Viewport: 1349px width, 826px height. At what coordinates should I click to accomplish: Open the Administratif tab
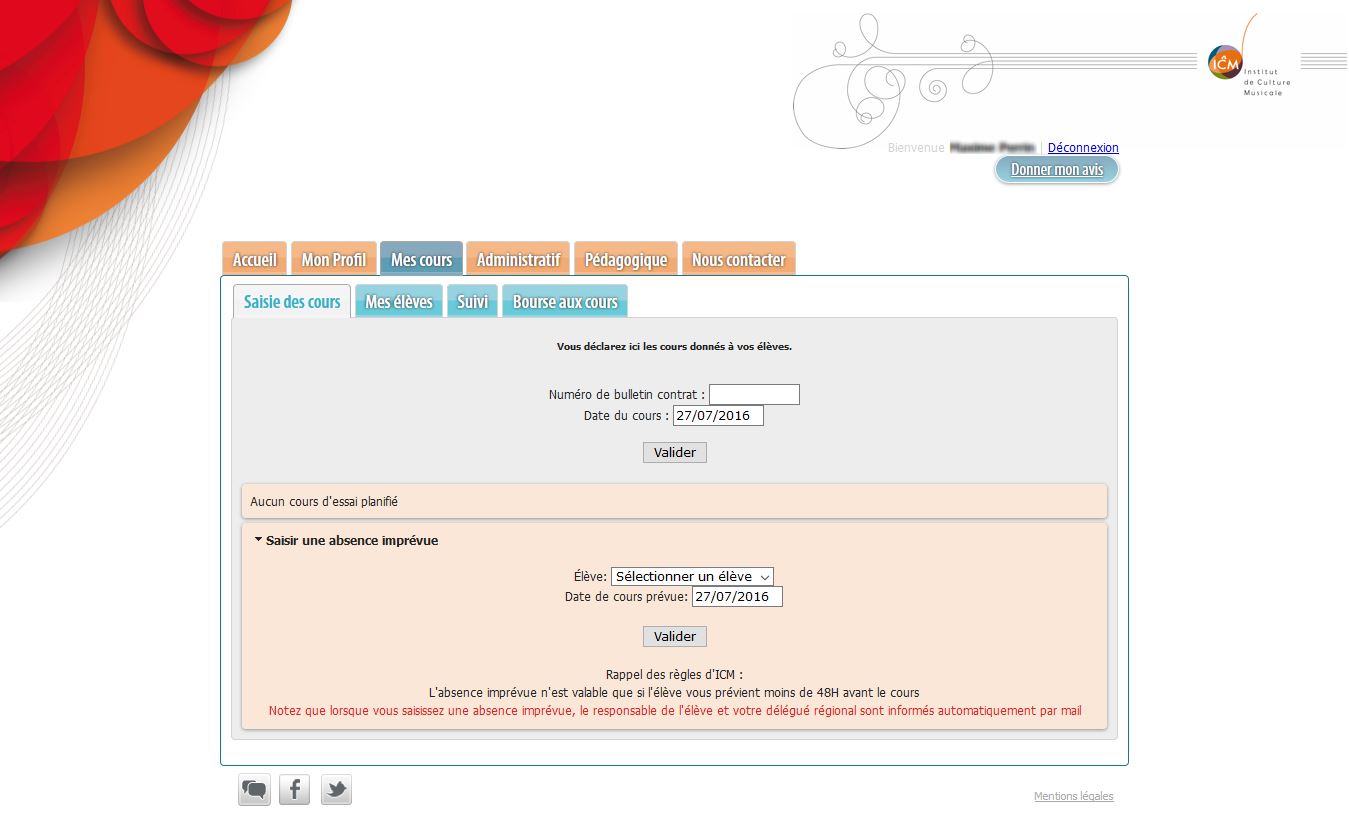coord(518,259)
